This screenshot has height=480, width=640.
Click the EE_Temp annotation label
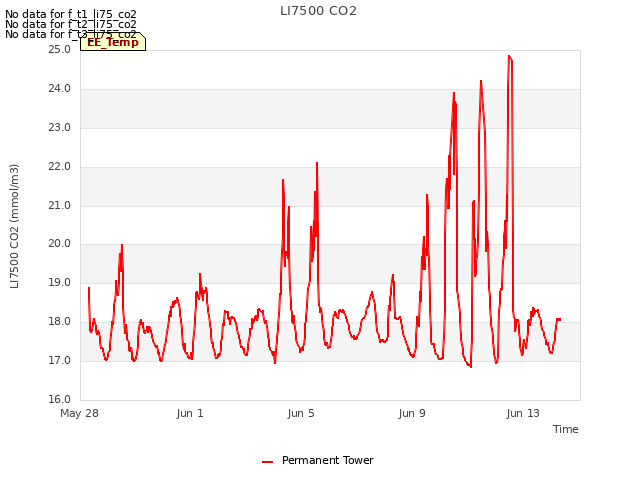[113, 42]
